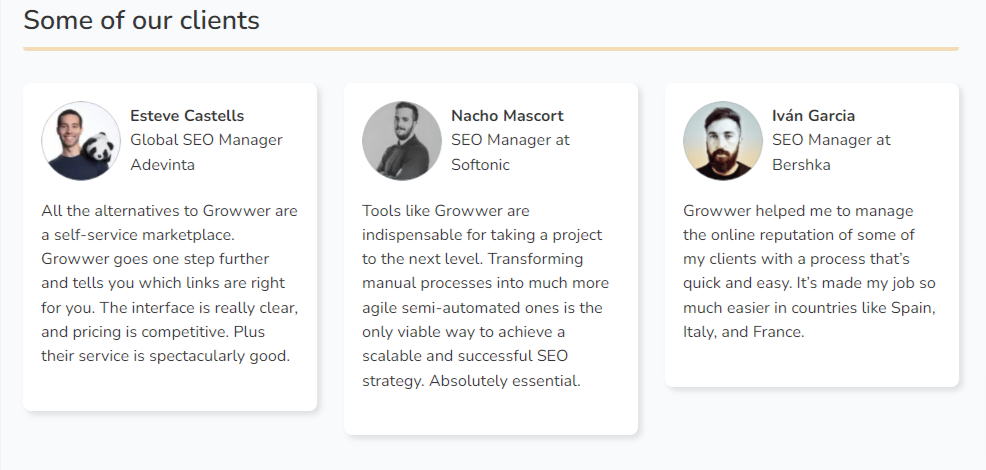Click Esteve Castells' avatar photo with panda
This screenshot has width=986, height=470.
tap(81, 141)
